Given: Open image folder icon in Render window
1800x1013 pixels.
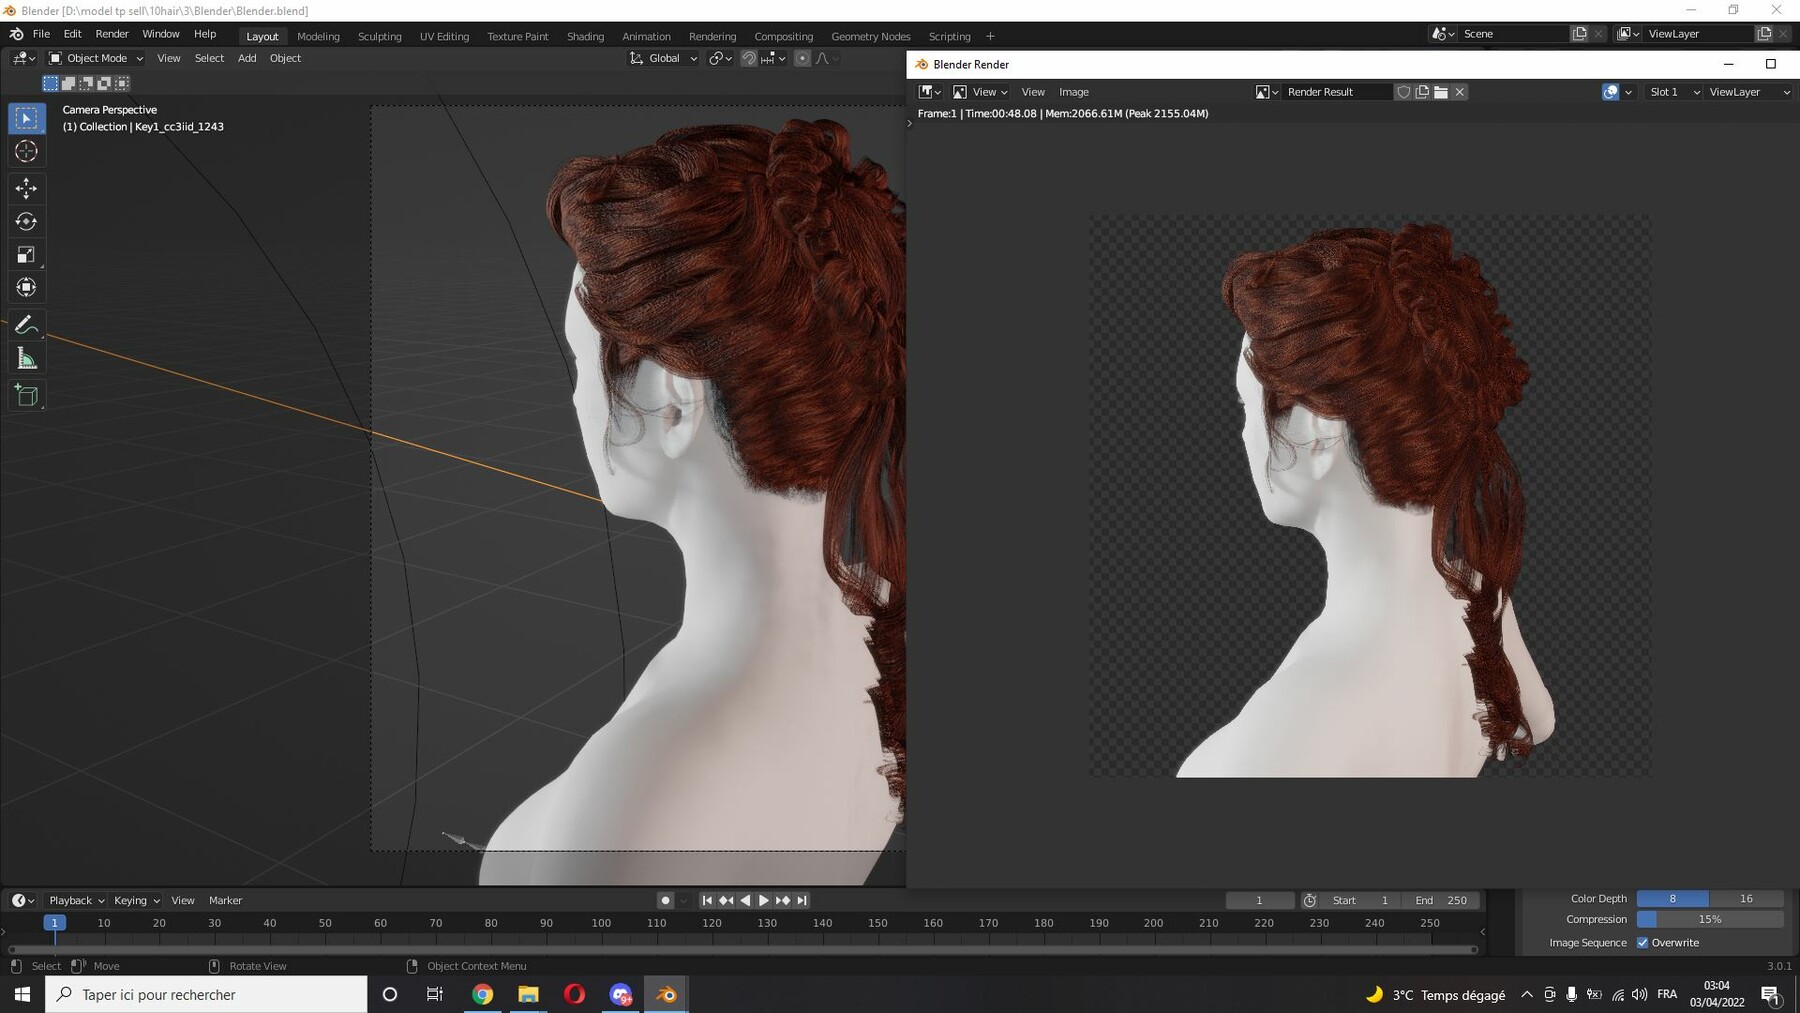Looking at the screenshot, I should tap(1441, 92).
